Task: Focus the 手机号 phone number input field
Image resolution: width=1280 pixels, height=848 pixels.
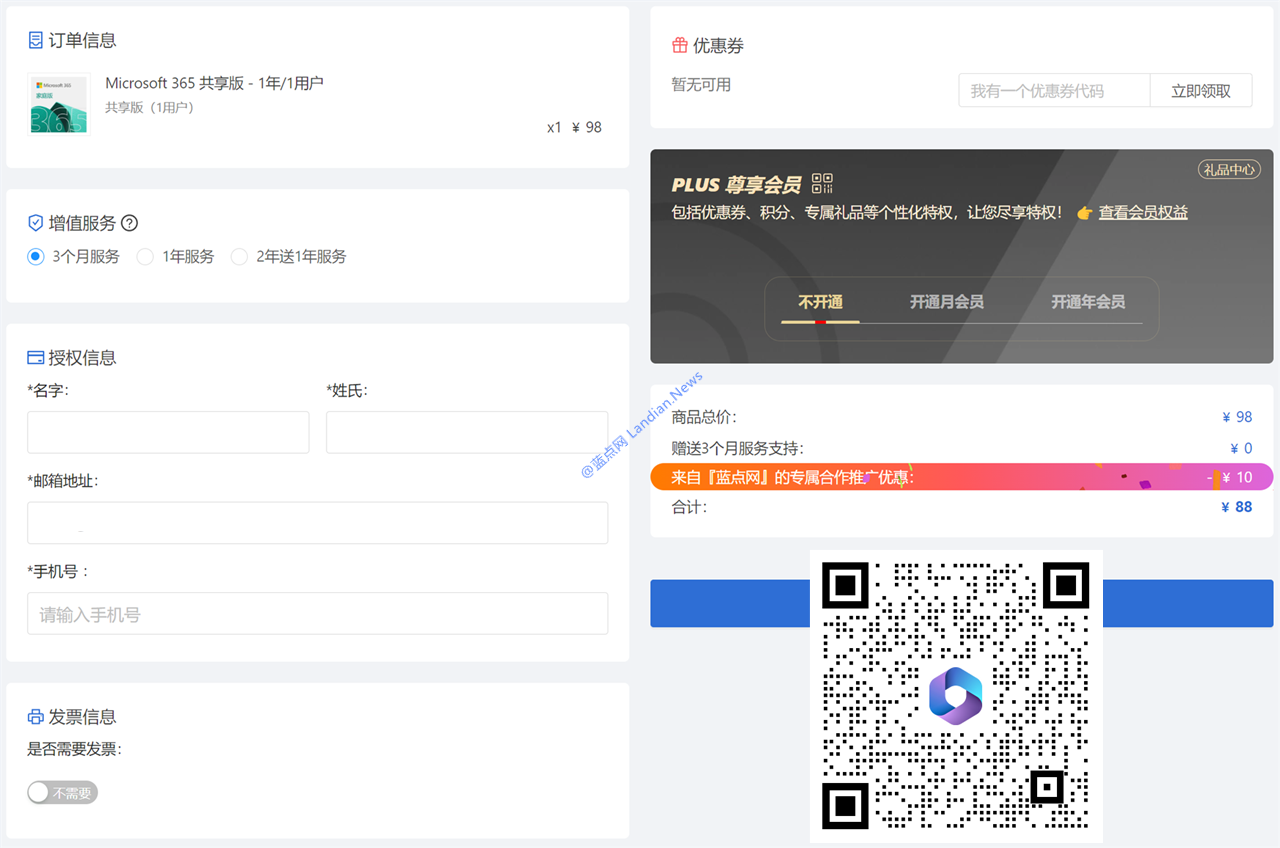Action: click(x=317, y=614)
